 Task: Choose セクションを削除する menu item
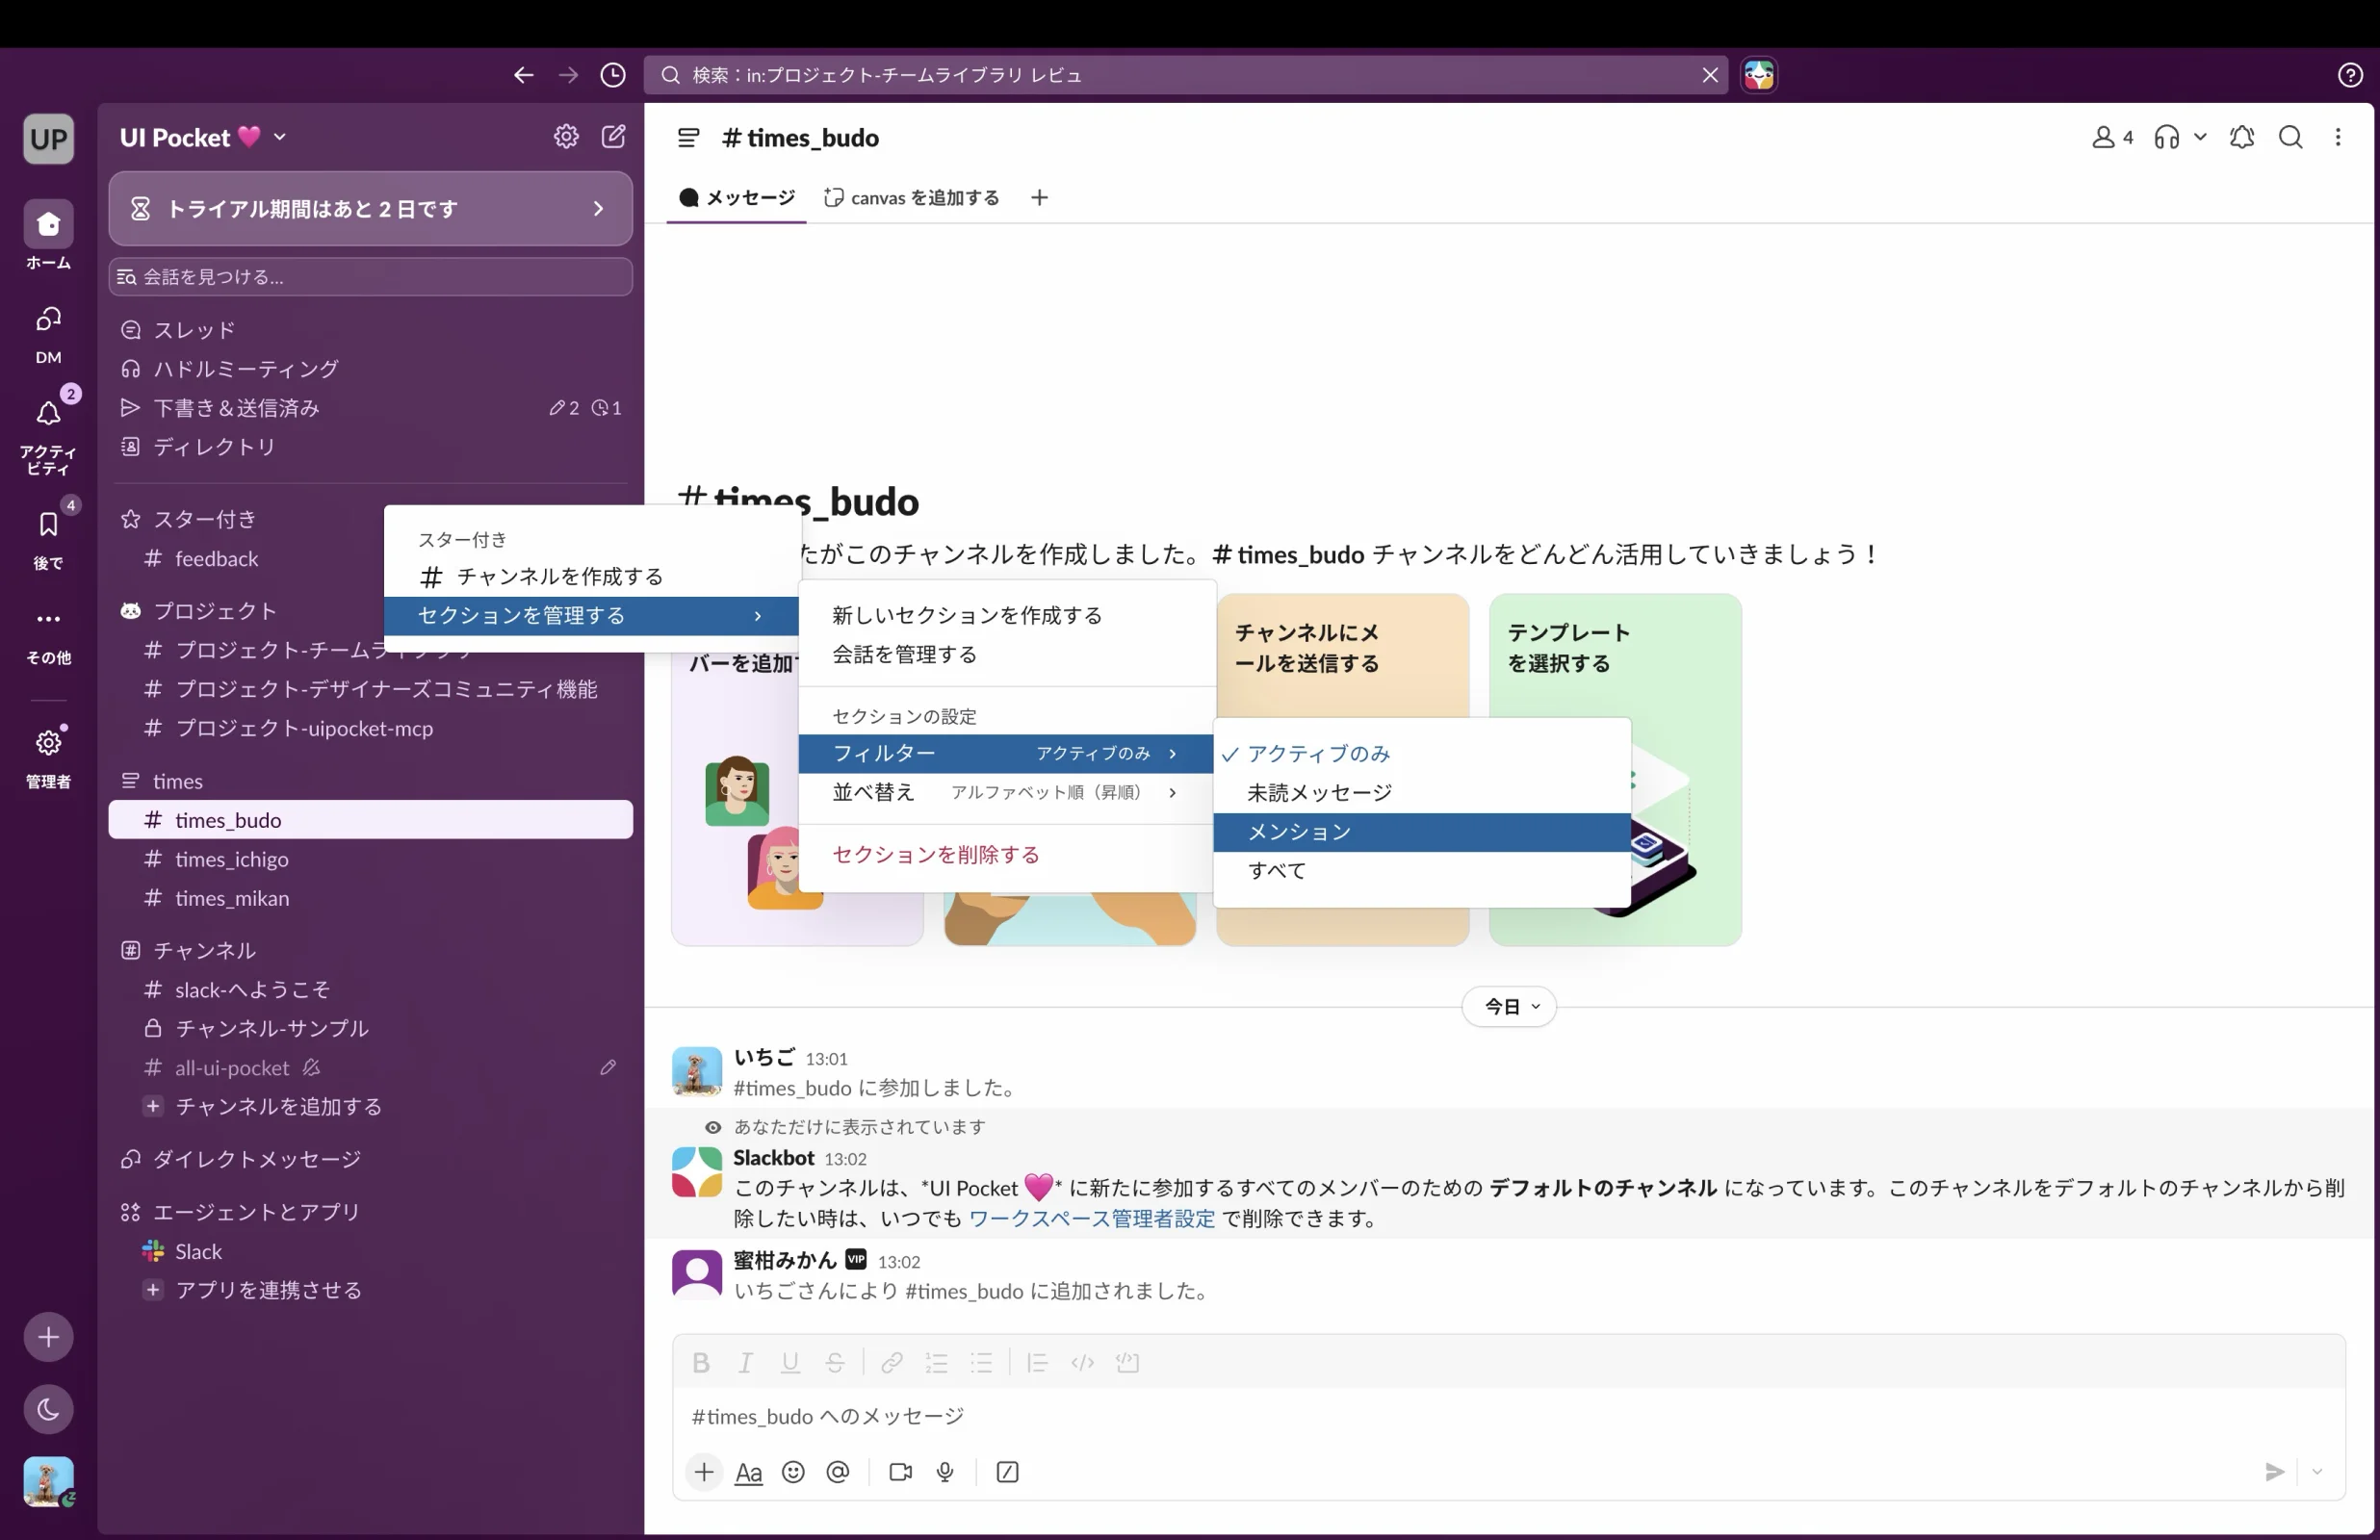pos(1006,855)
